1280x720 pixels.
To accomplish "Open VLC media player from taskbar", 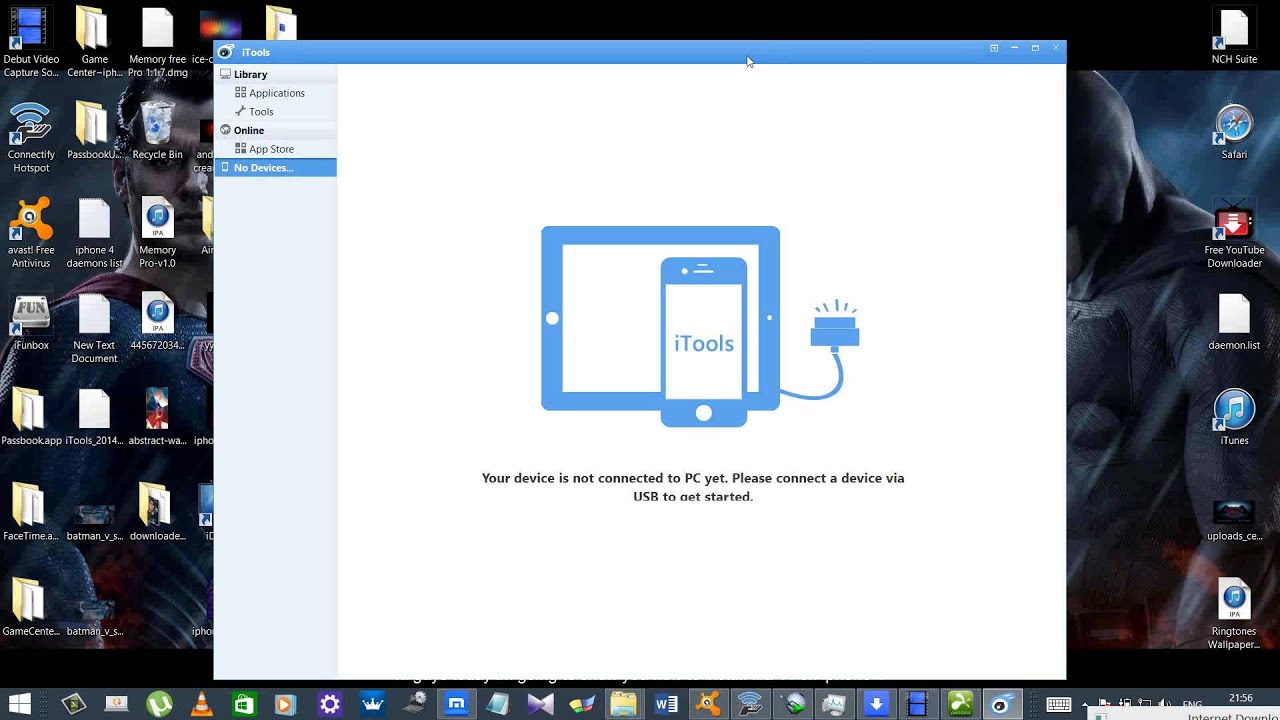I will pyautogui.click(x=201, y=704).
